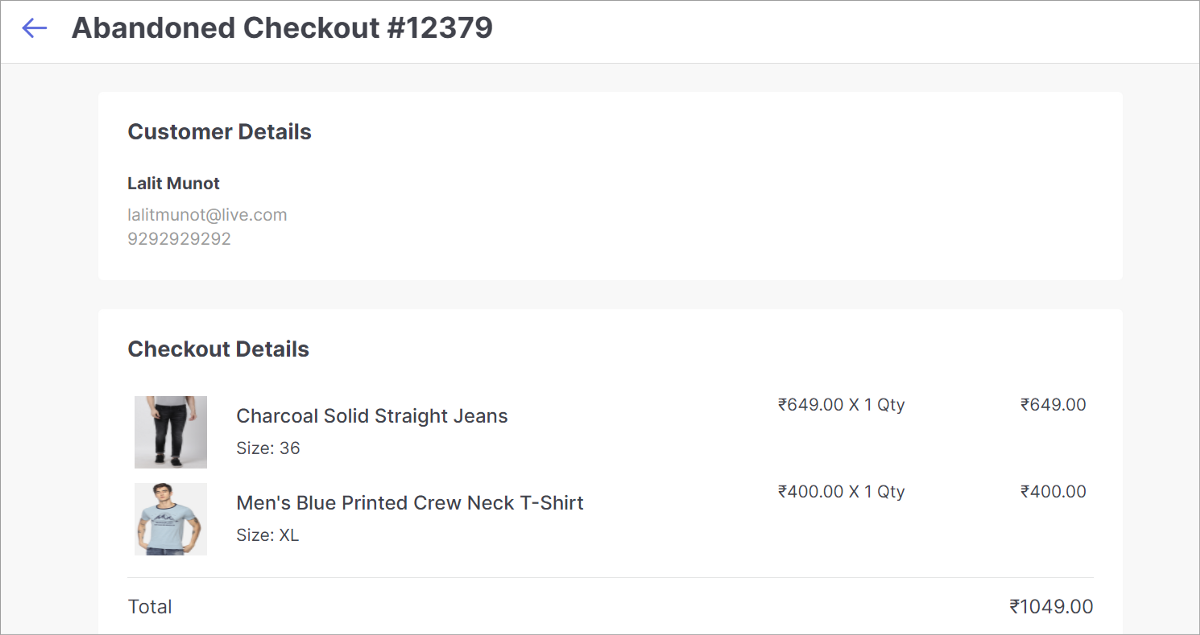
Task: Click the Customer Details card area
Action: [610, 186]
